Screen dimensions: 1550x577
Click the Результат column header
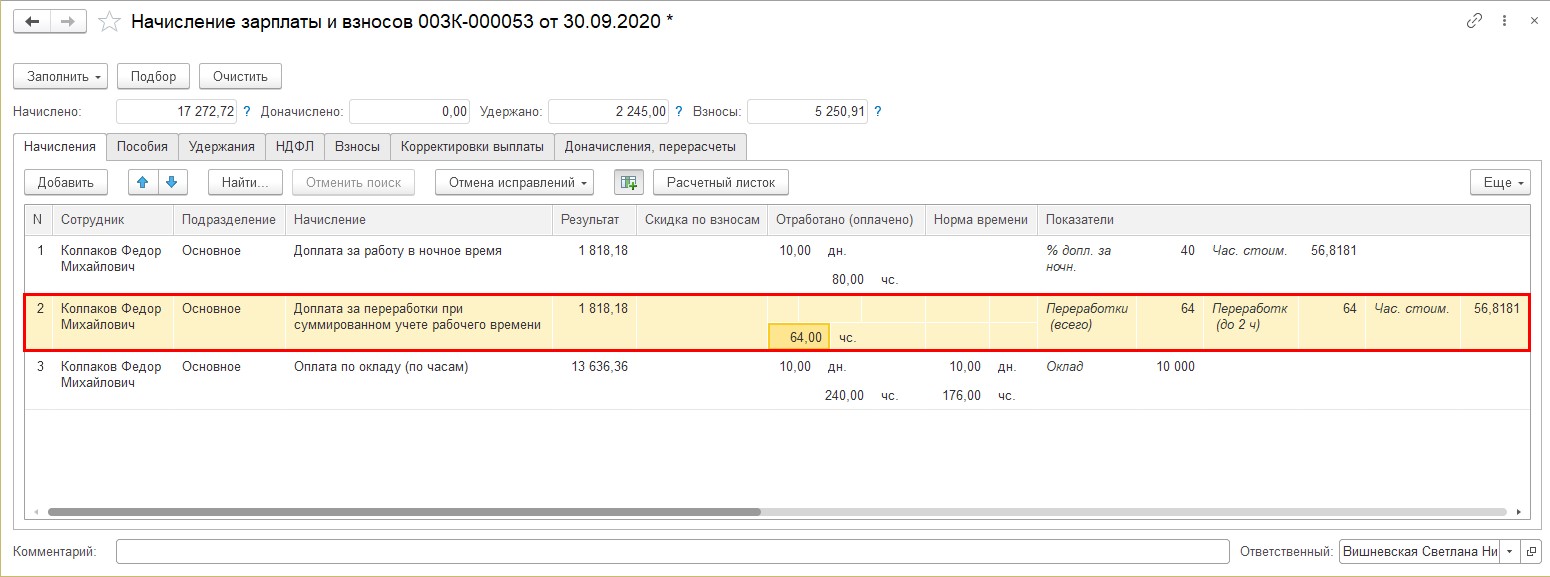click(594, 220)
